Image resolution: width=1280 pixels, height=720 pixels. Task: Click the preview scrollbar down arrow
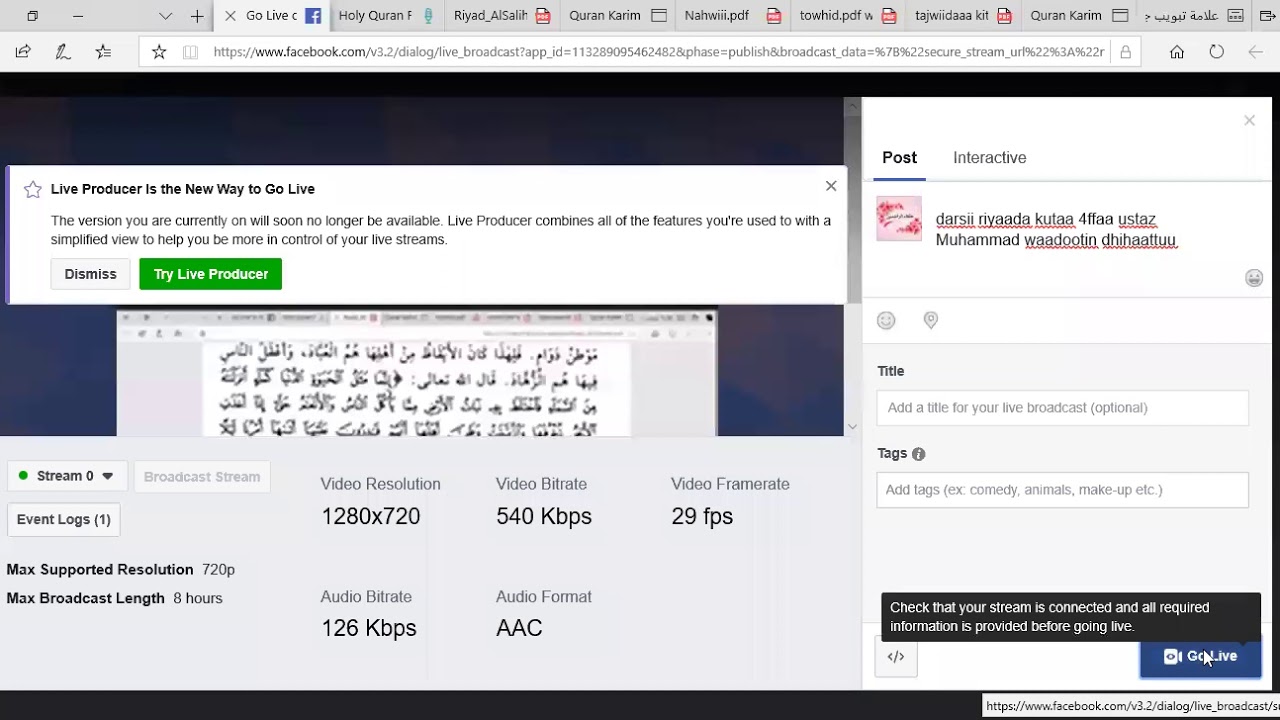(852, 427)
